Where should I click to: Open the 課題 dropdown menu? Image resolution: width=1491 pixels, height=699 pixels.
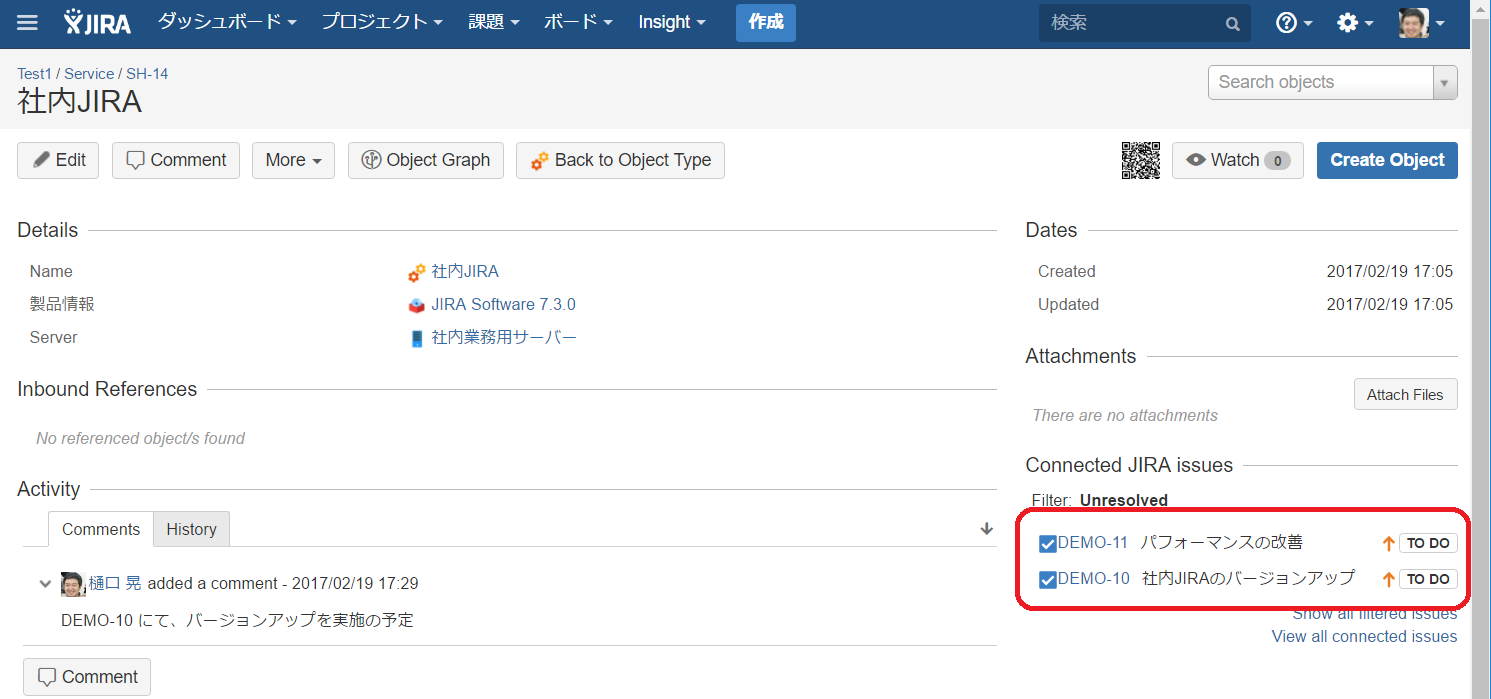click(x=494, y=22)
